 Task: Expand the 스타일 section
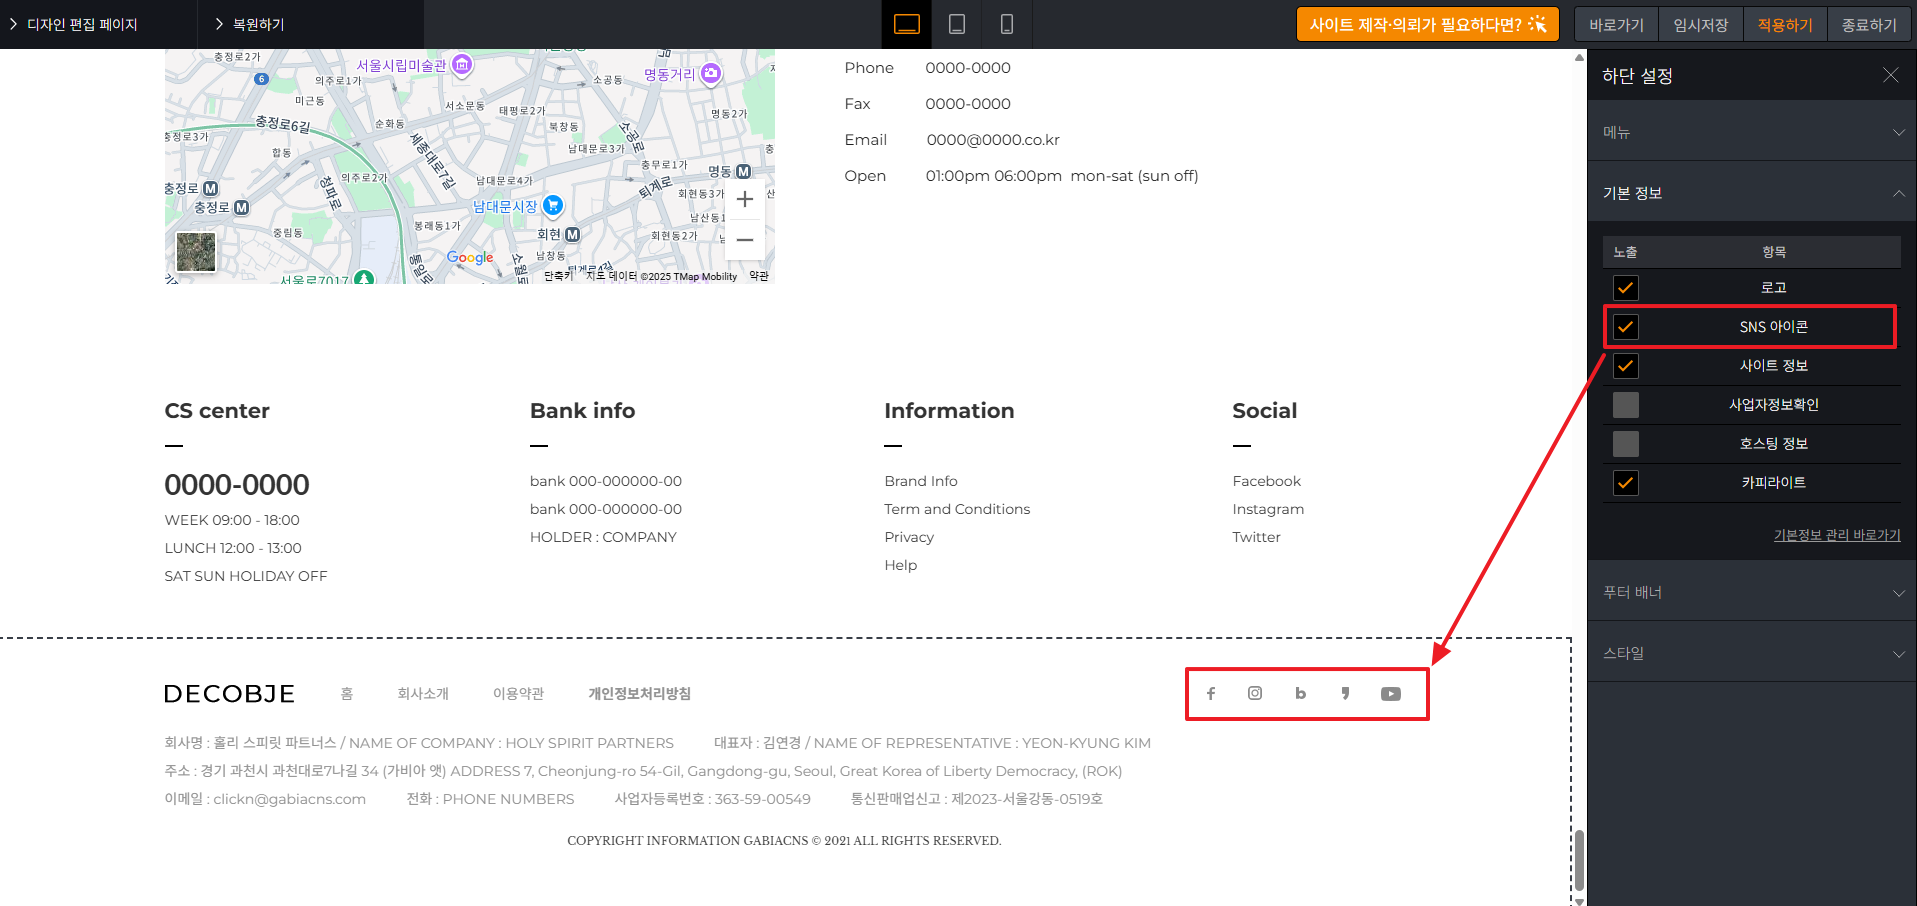point(1752,653)
